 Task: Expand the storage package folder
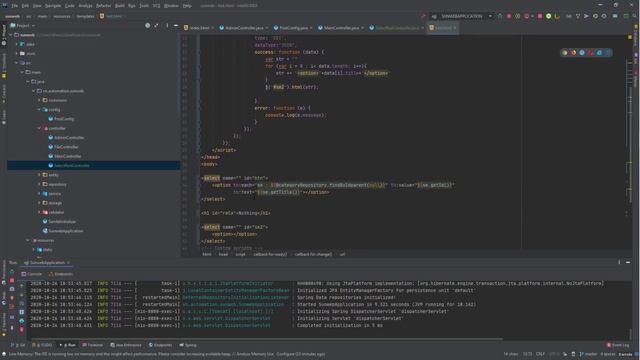tap(39, 203)
